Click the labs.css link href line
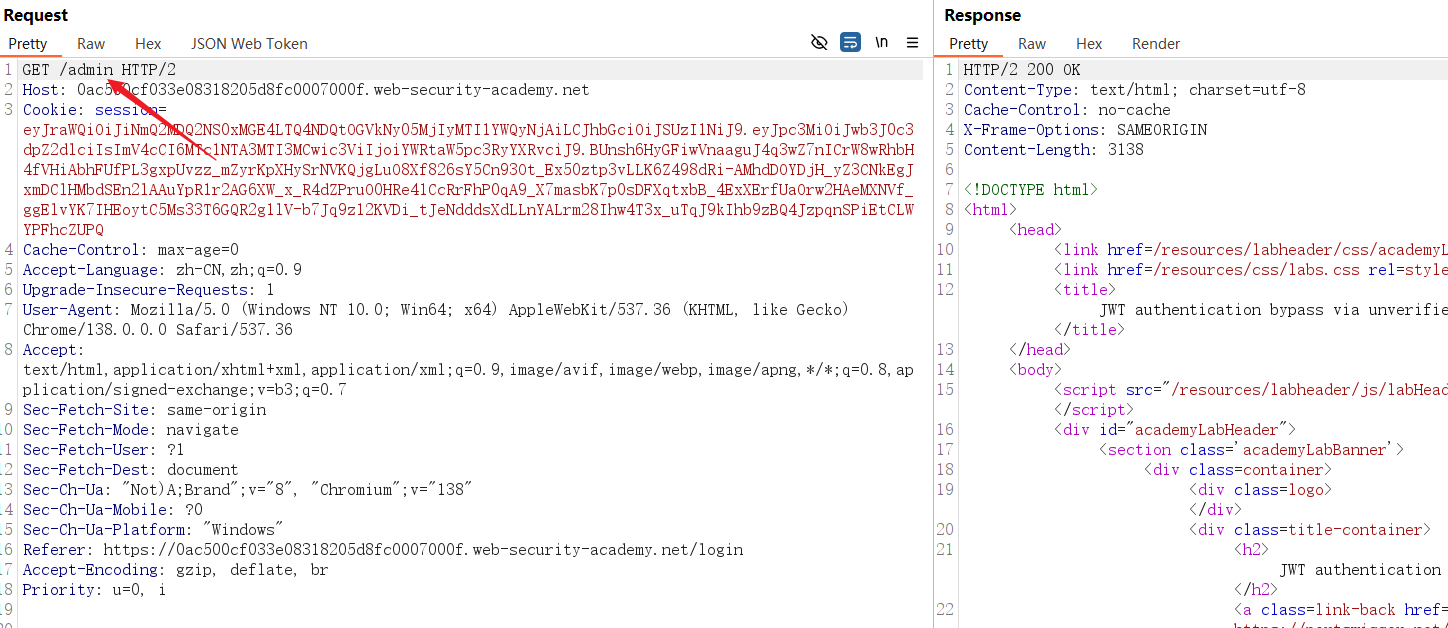1448x628 pixels. coord(1250,270)
